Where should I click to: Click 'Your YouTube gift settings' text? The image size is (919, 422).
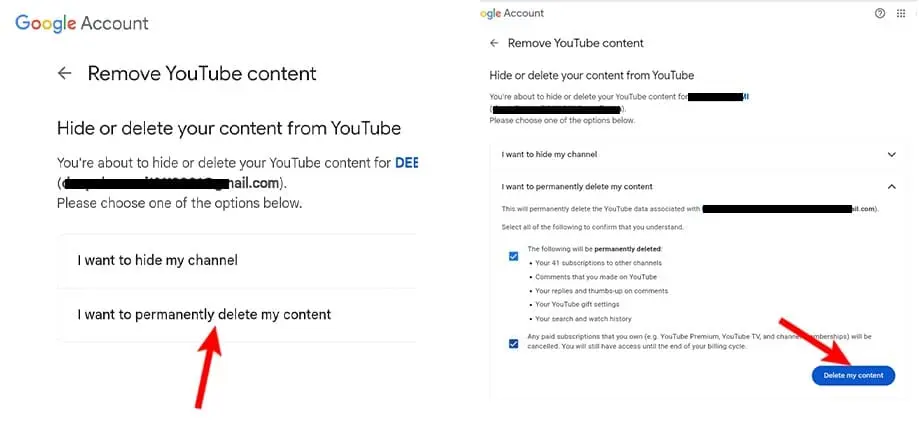click(x=577, y=305)
